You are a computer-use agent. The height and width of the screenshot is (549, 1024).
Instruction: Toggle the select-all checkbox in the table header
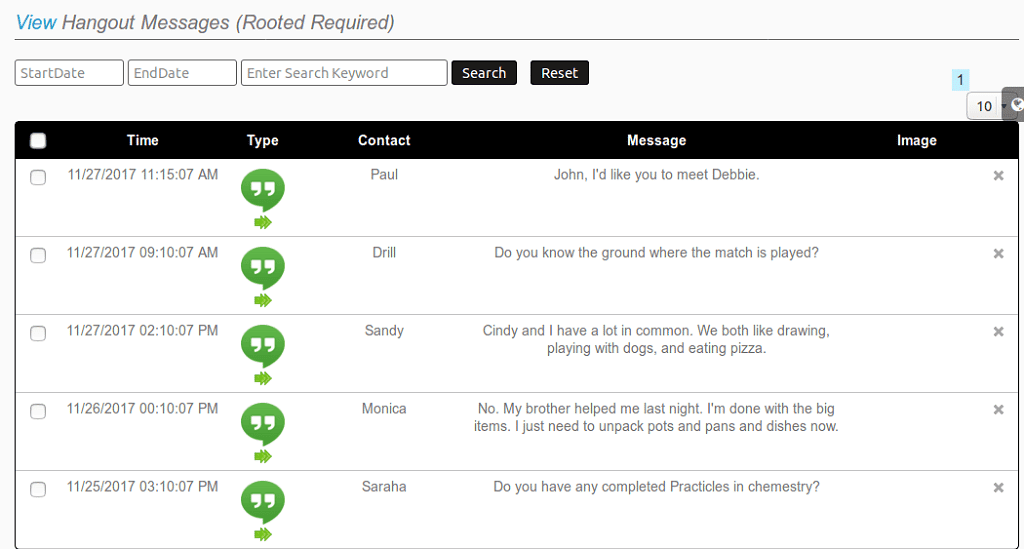pos(38,140)
